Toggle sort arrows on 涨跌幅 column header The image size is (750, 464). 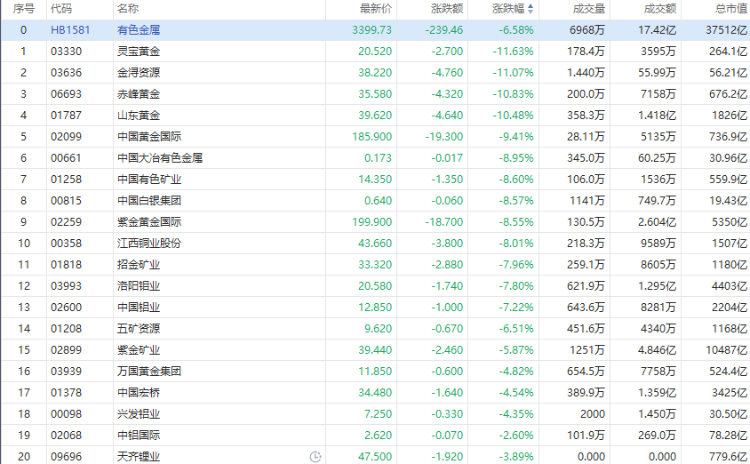530,9
